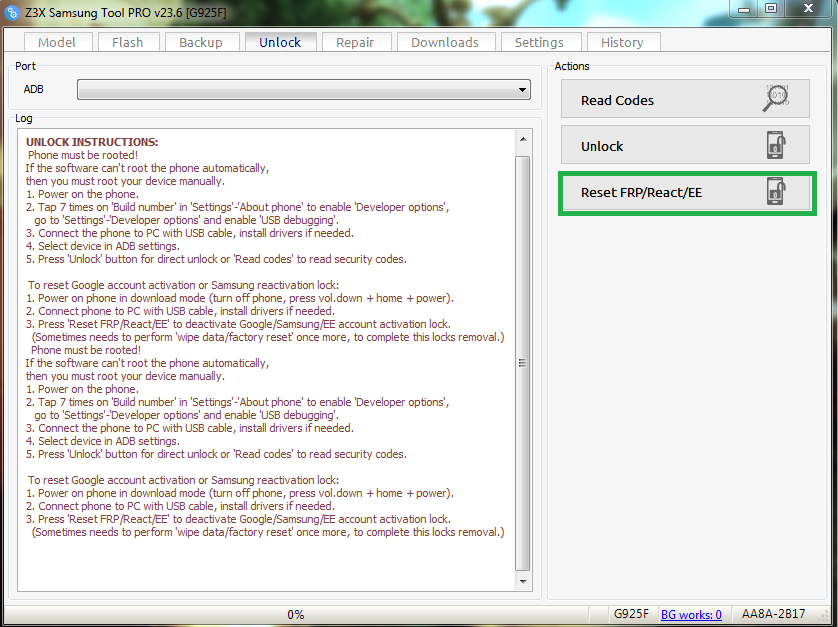The width and height of the screenshot is (838, 627).
Task: Open the BG works: 0 link
Action: tap(691, 615)
